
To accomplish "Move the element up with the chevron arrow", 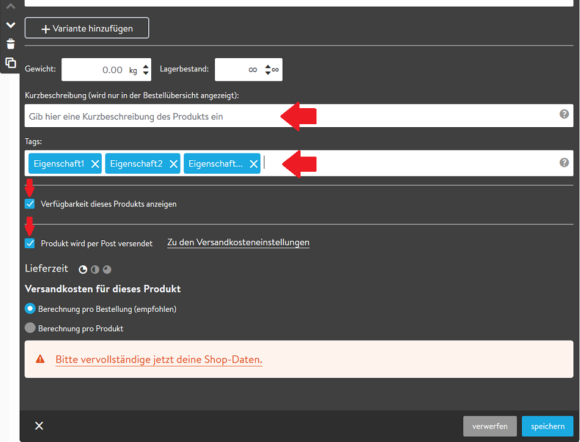I will 11,6.
